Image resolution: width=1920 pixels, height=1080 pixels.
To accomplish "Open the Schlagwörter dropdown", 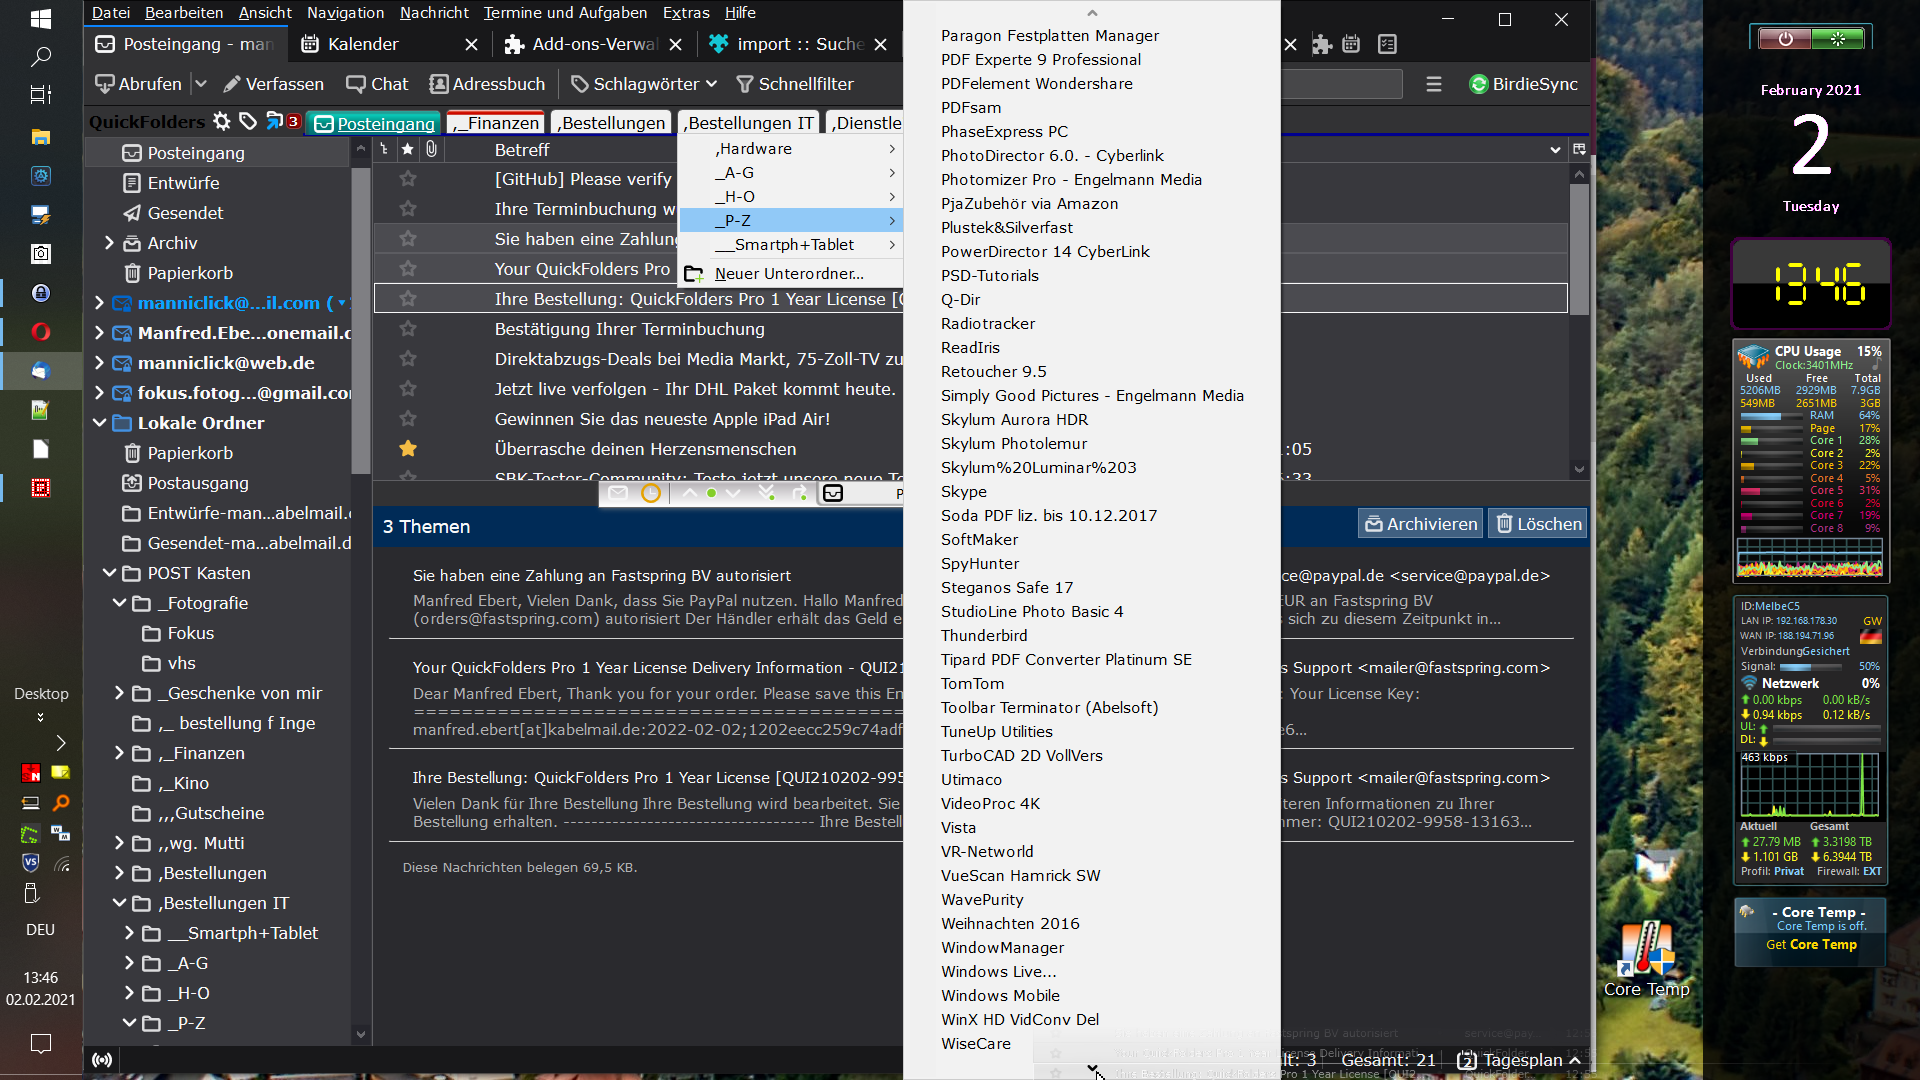I will pos(644,84).
